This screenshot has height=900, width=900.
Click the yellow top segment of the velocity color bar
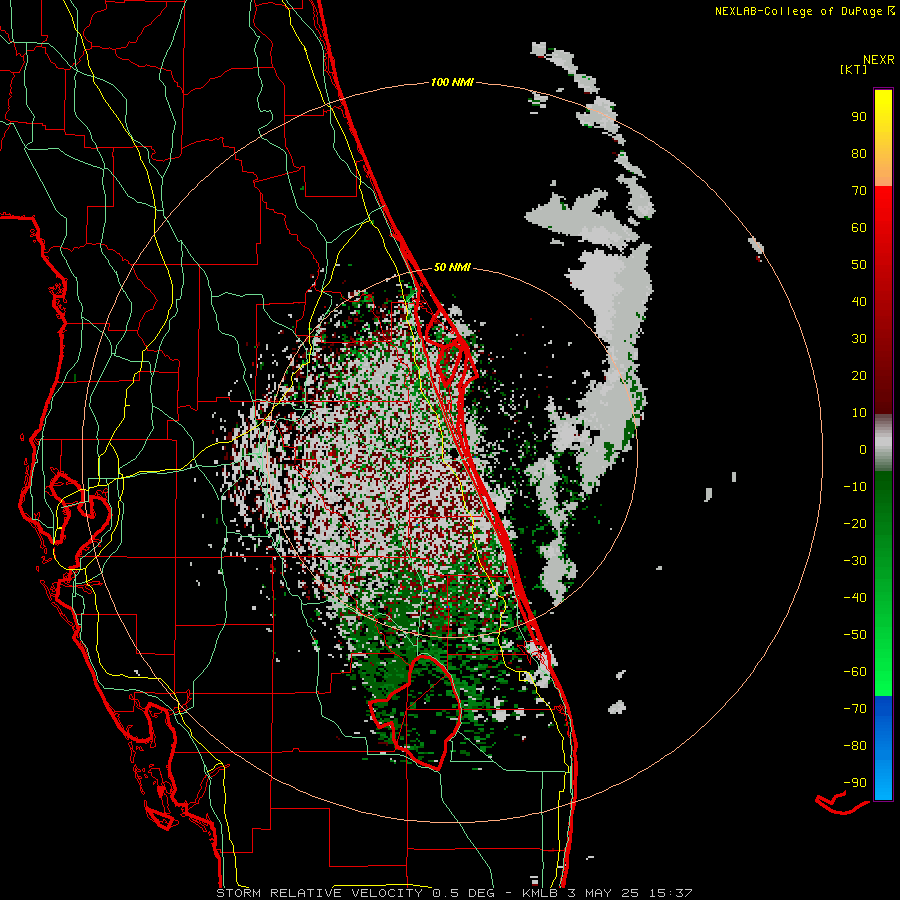883,138
